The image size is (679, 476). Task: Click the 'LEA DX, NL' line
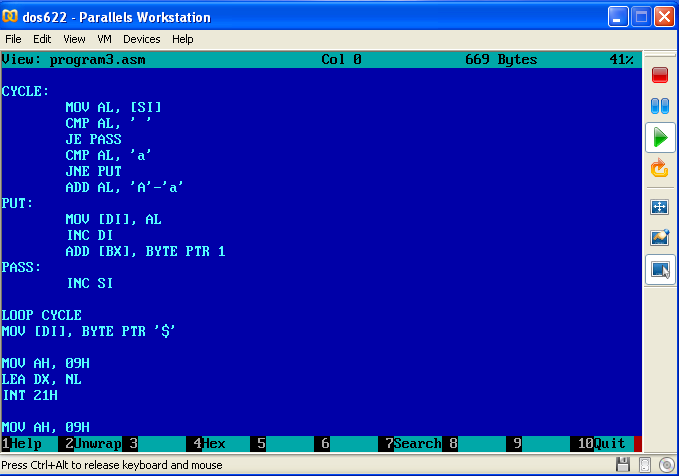click(42, 379)
